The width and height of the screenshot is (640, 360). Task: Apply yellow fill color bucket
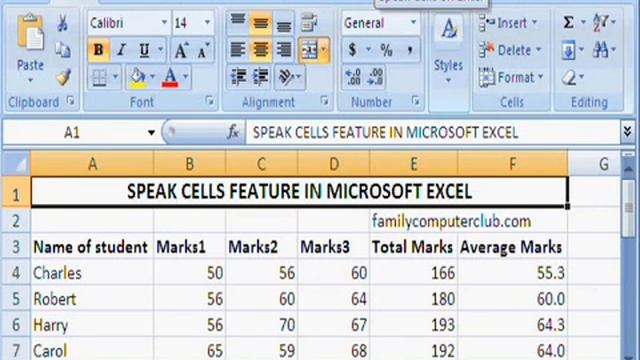point(138,77)
